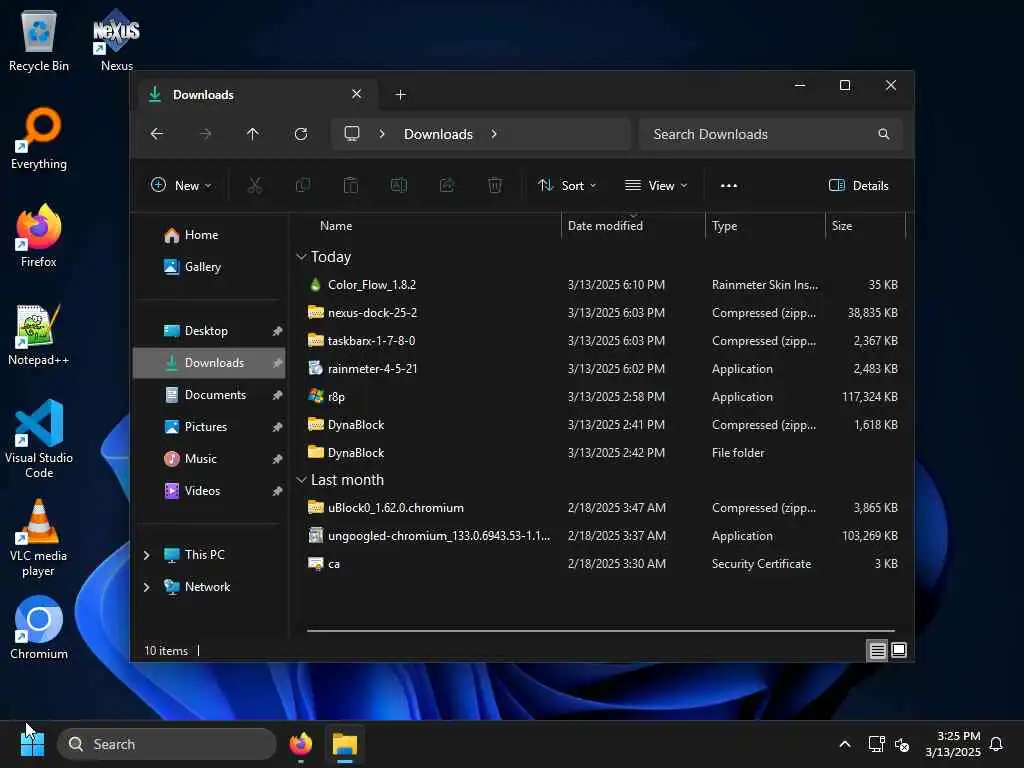Open the View dropdown menu
Image resolution: width=1024 pixels, height=768 pixels.
point(656,185)
